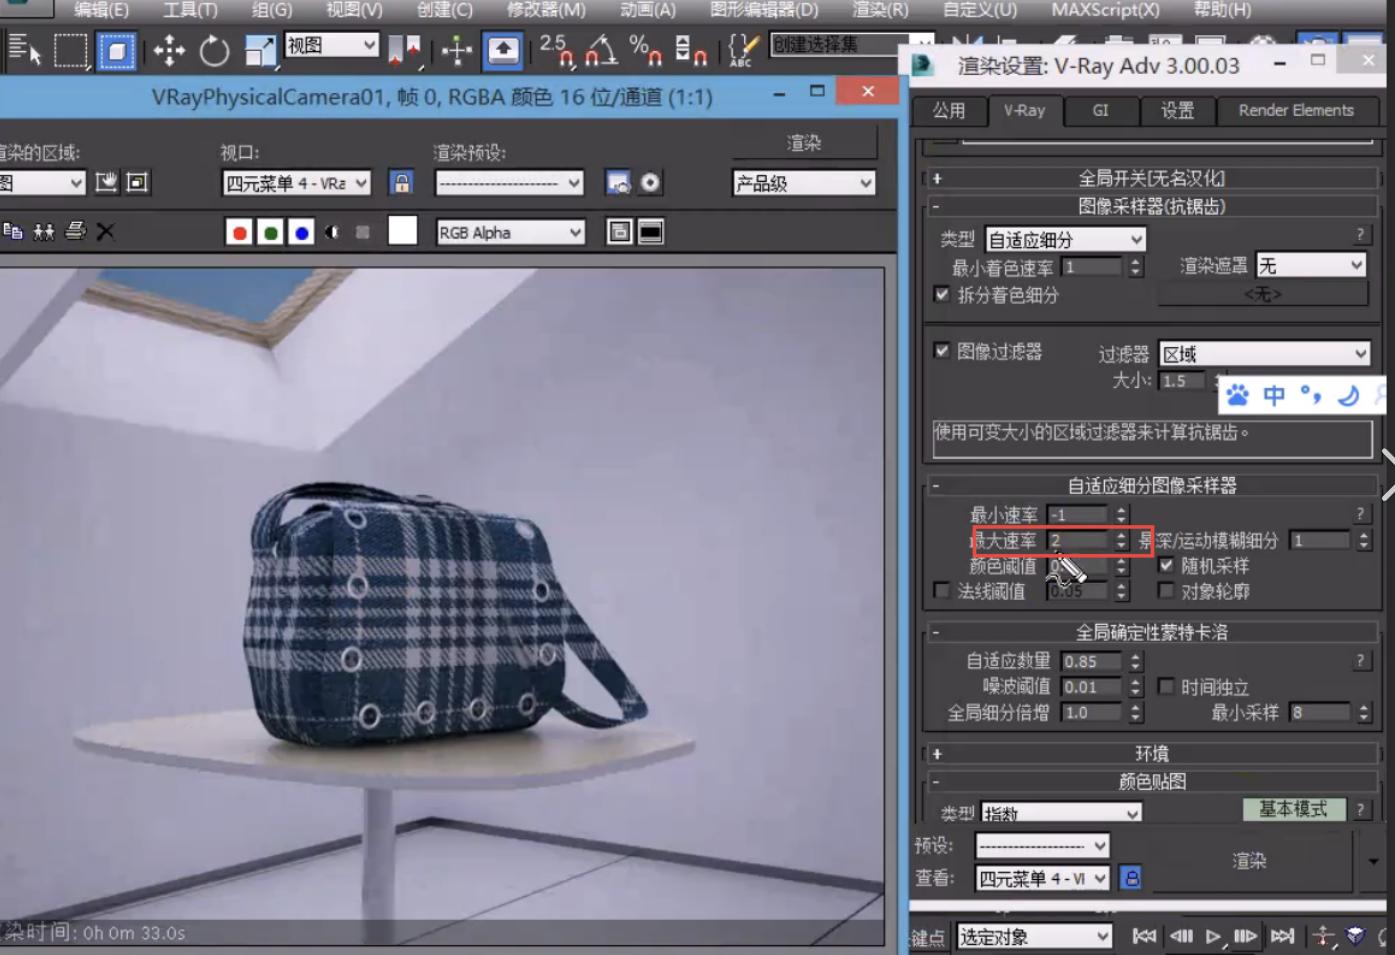Screen dimensions: 1395x955
Task: Open the 类型 自适应细分 dropdown
Action: click(1065, 240)
